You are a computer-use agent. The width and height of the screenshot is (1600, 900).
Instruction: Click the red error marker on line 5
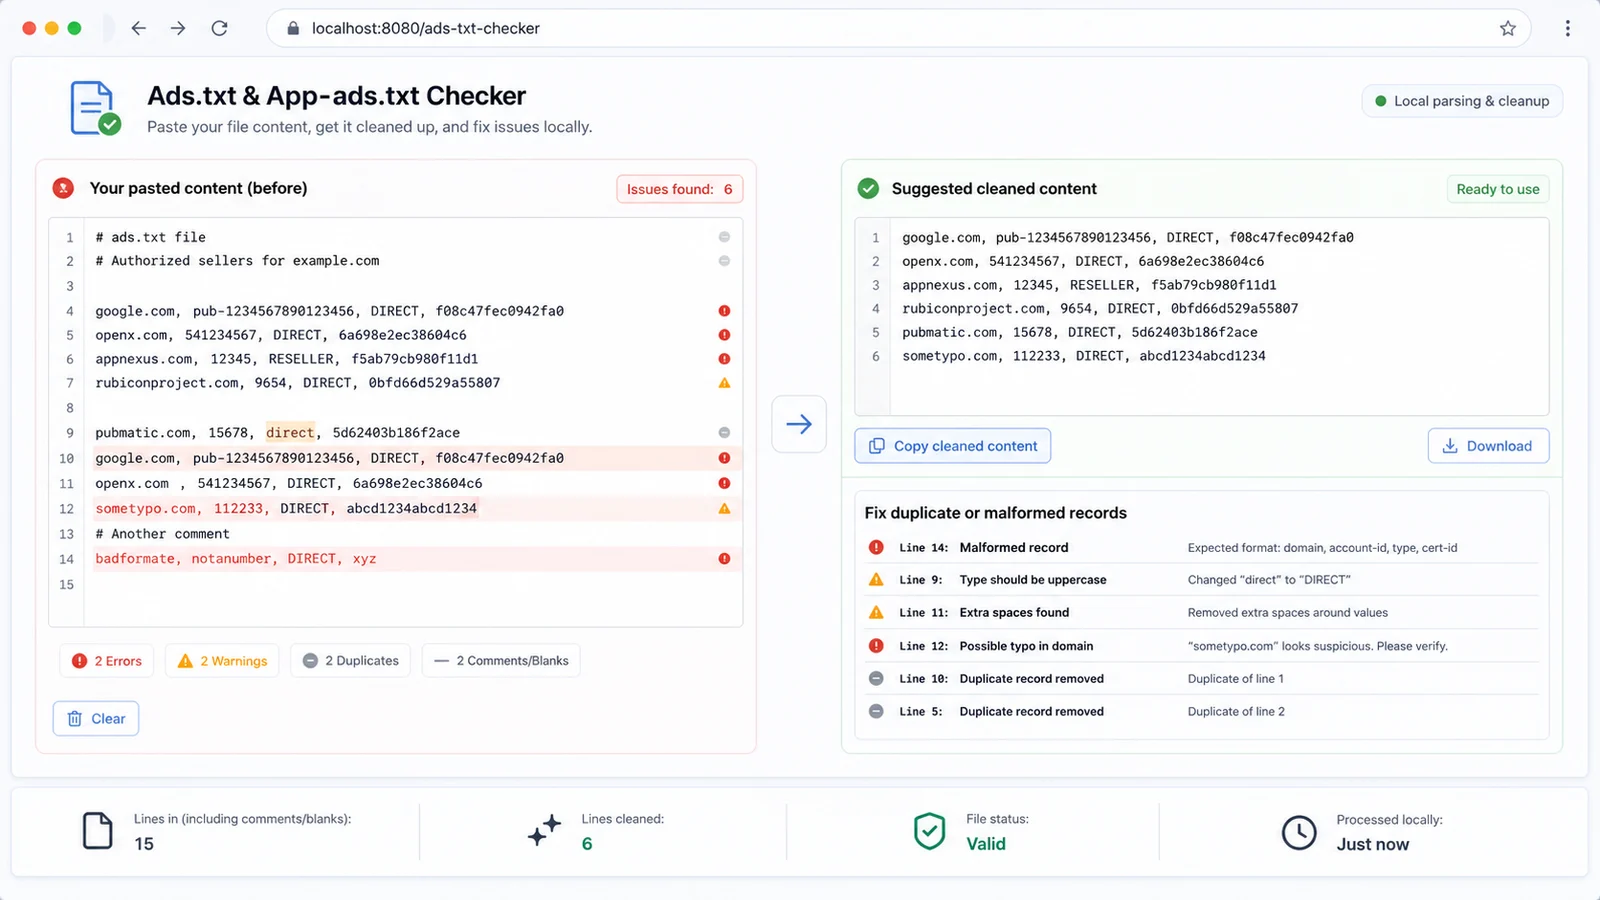[724, 335]
